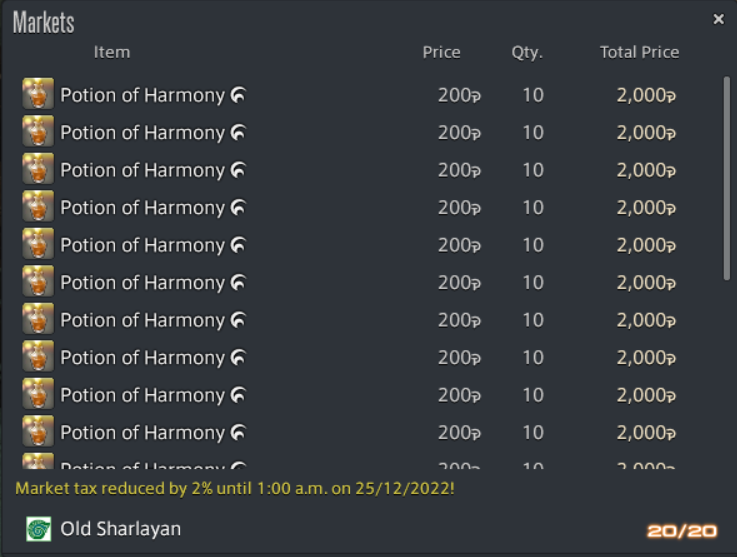Click the Qty. column header

(x=527, y=52)
